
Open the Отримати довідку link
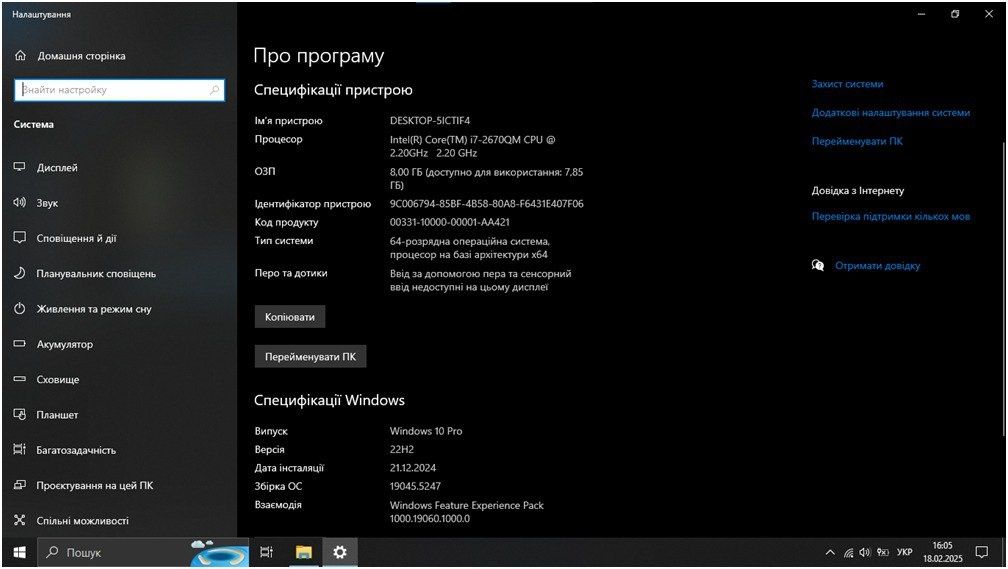pyautogui.click(x=878, y=266)
